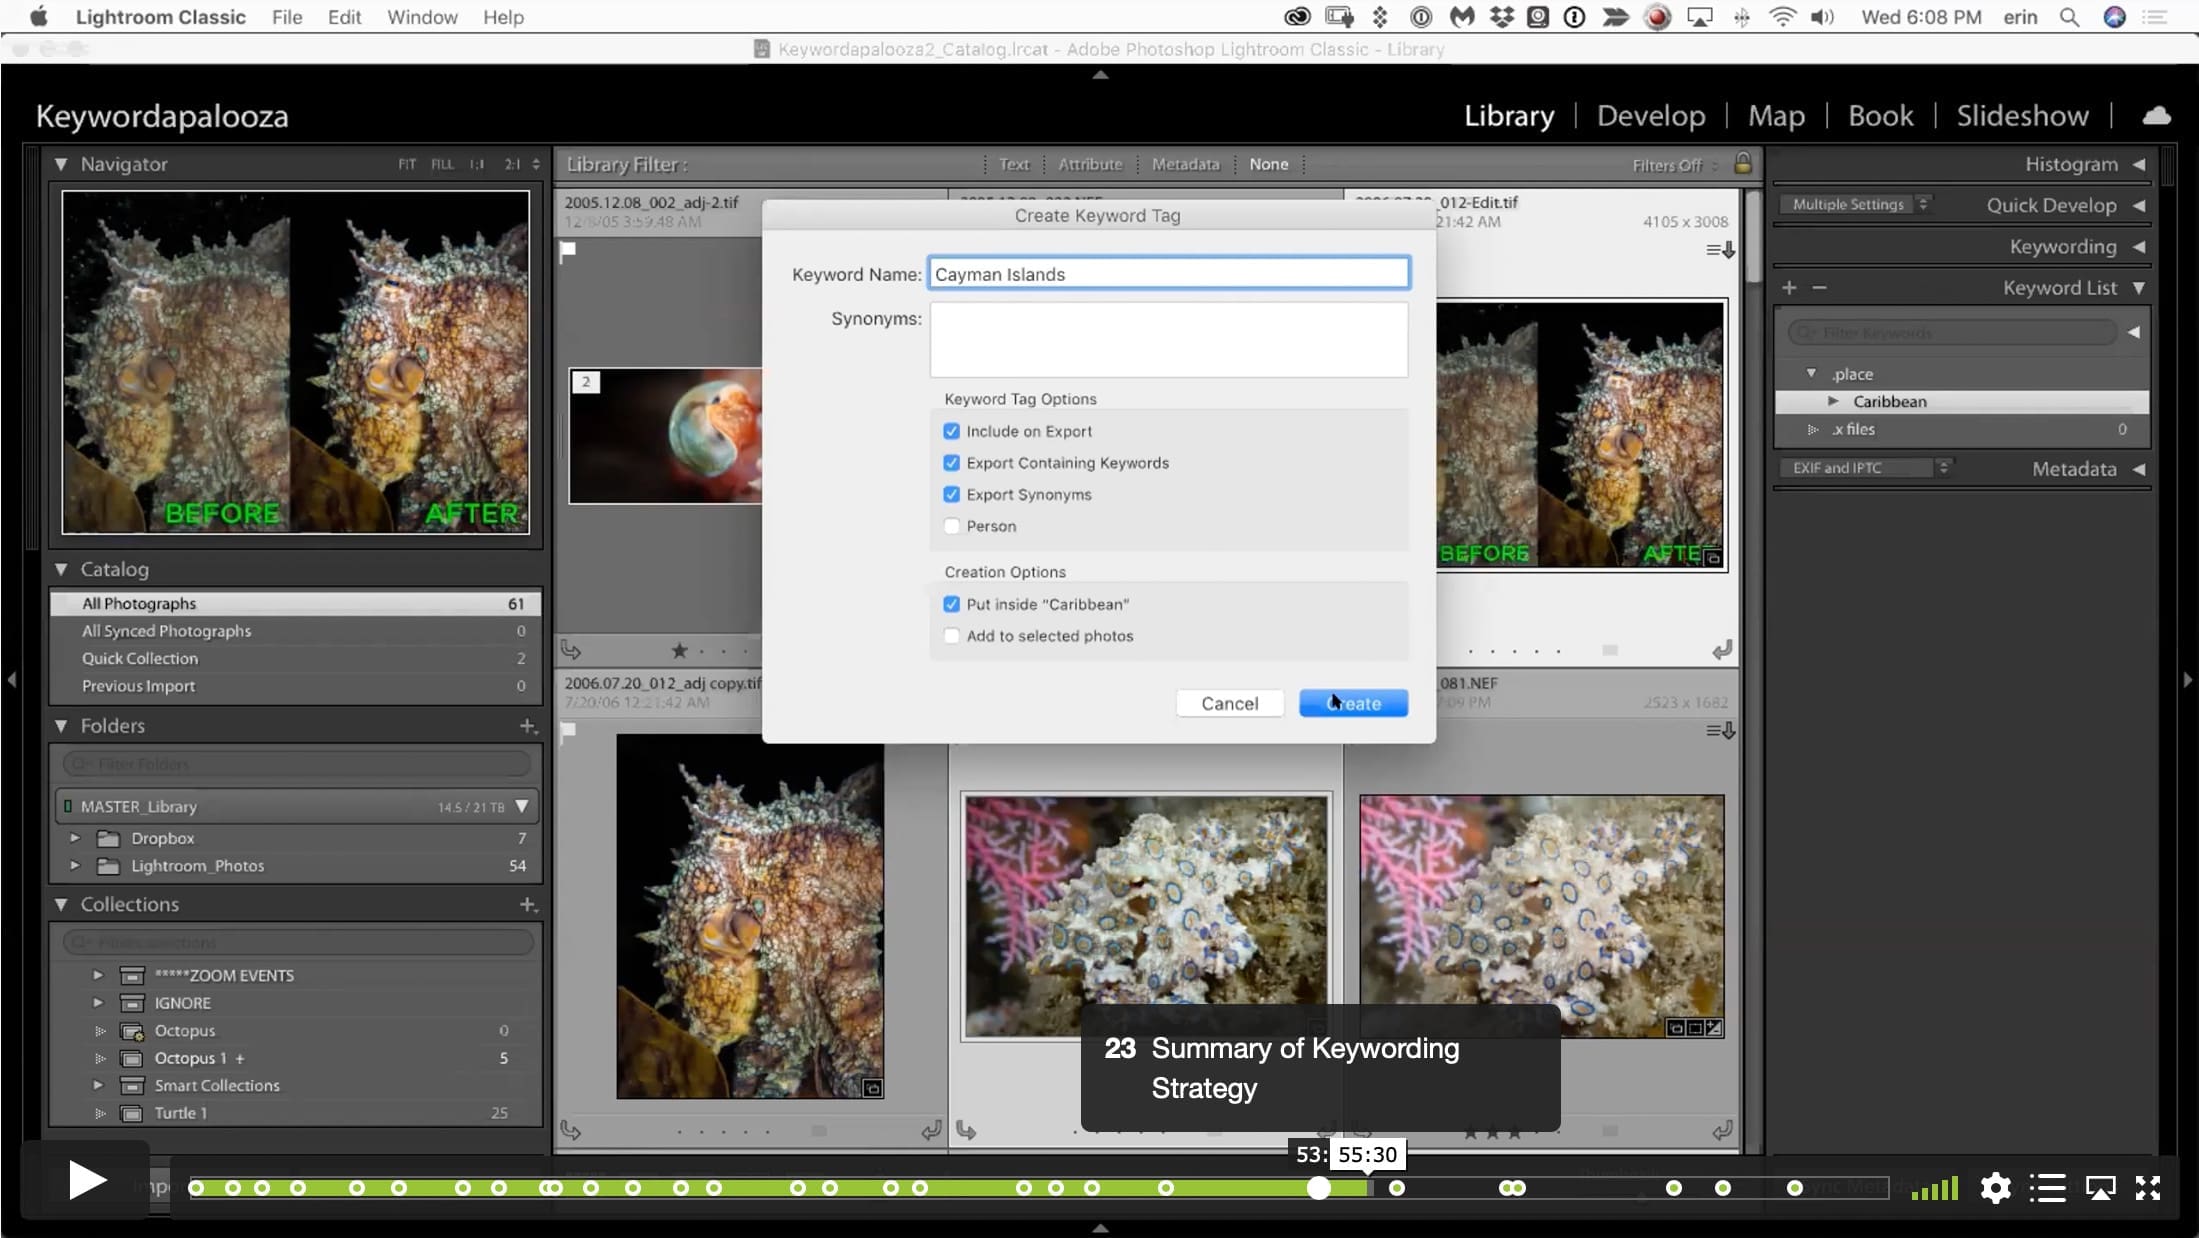Open the Window menu
Screen dimensions: 2199x1238
422,17
